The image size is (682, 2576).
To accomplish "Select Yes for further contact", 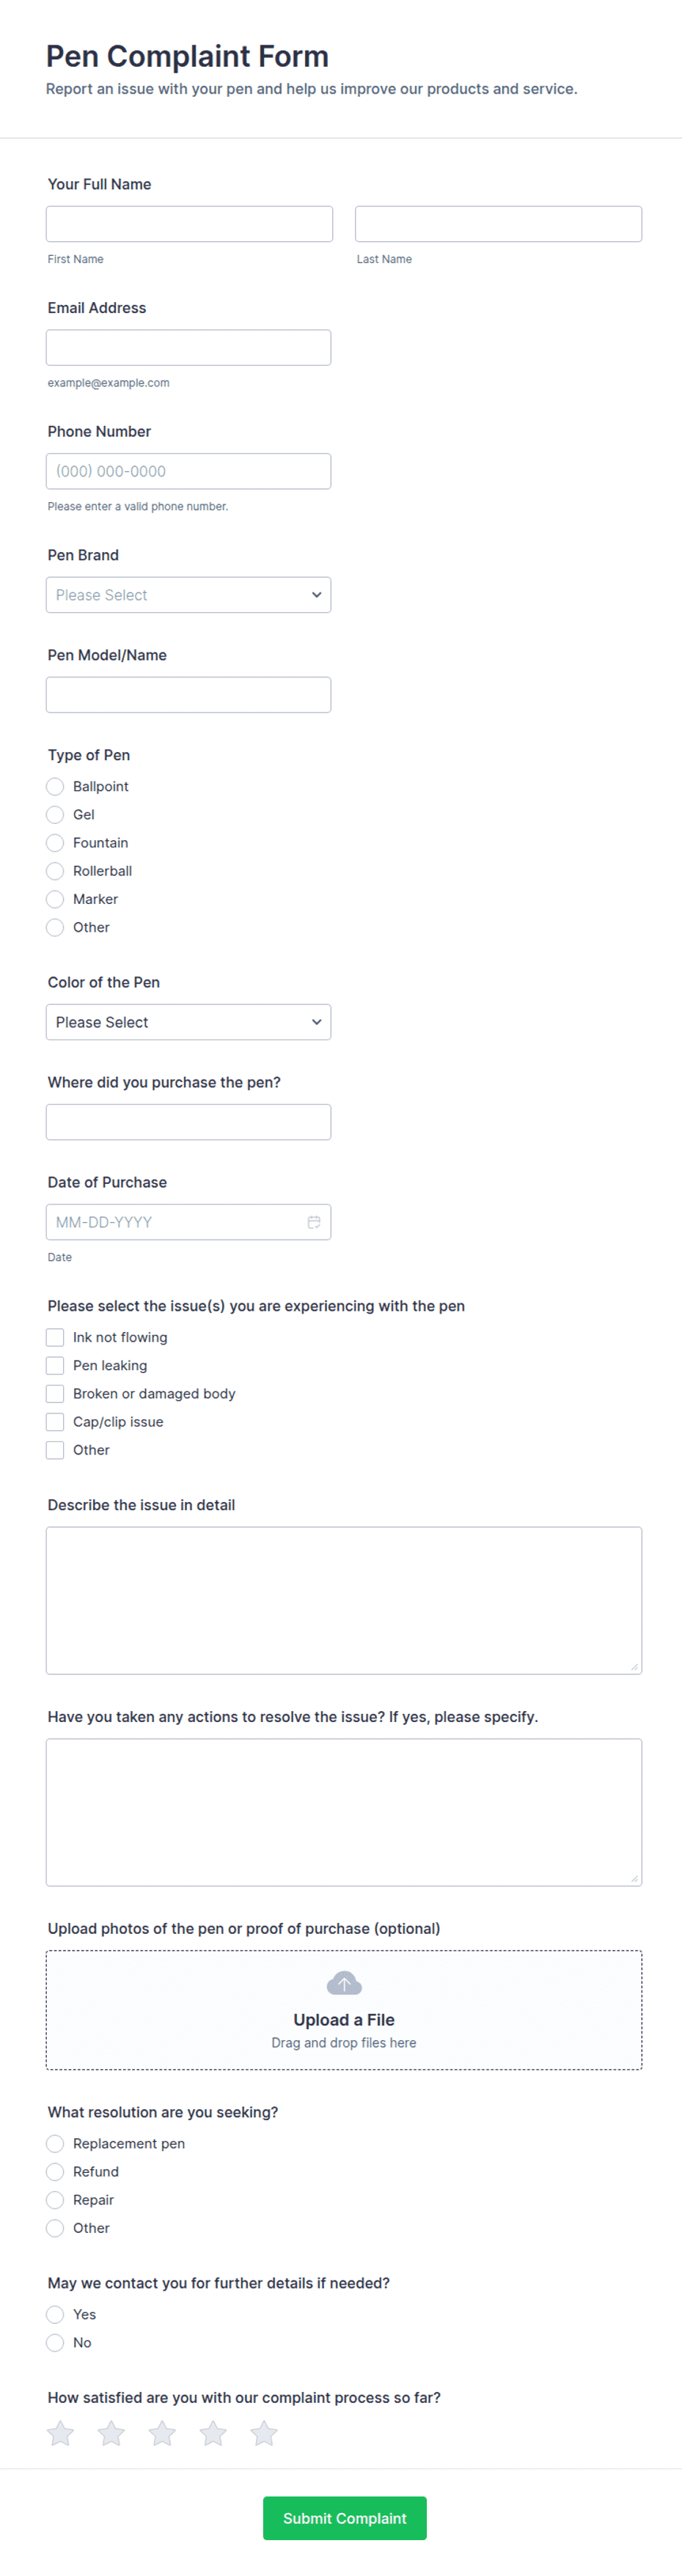I will point(55,2314).
